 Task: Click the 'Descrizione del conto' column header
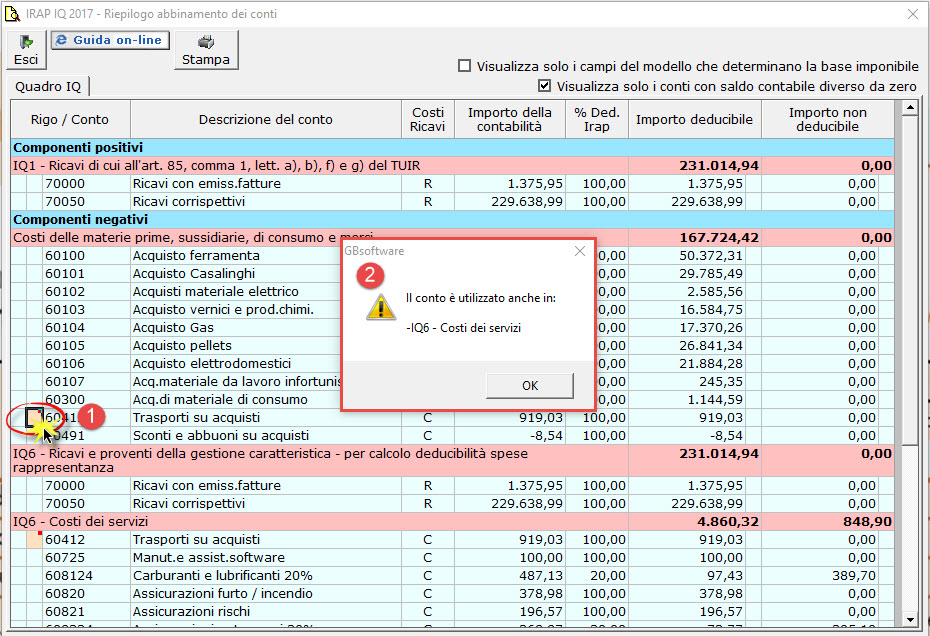[266, 119]
